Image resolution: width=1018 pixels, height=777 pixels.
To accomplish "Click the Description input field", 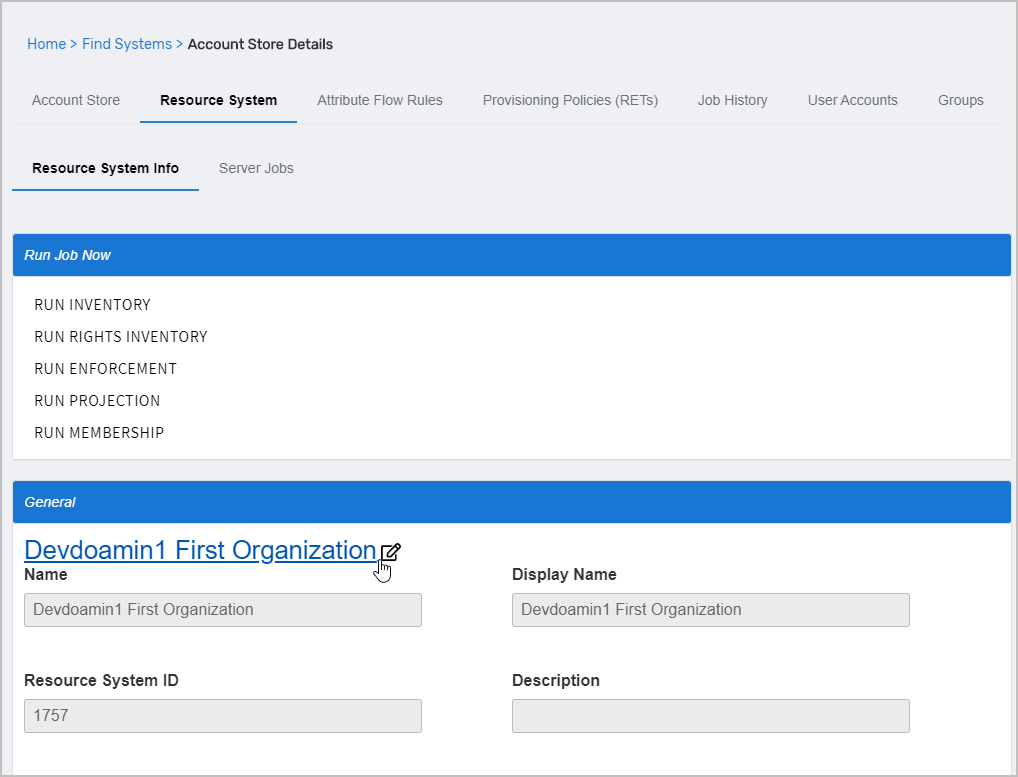I will coord(710,716).
